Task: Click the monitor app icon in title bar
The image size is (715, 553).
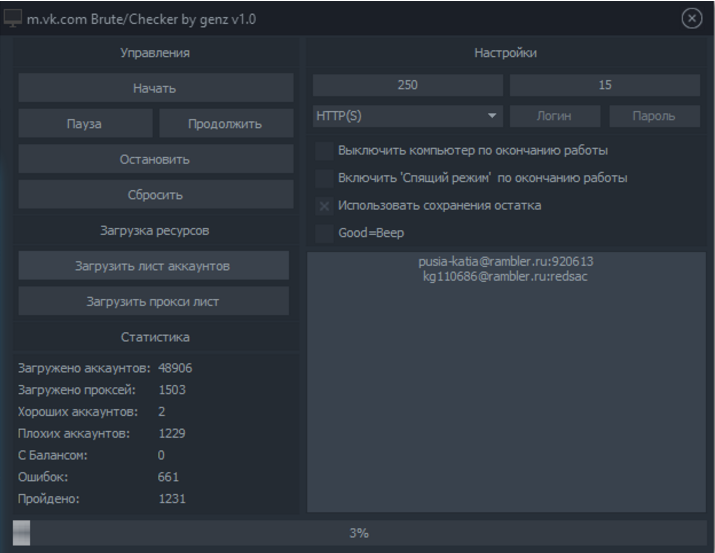Action: (x=12, y=19)
